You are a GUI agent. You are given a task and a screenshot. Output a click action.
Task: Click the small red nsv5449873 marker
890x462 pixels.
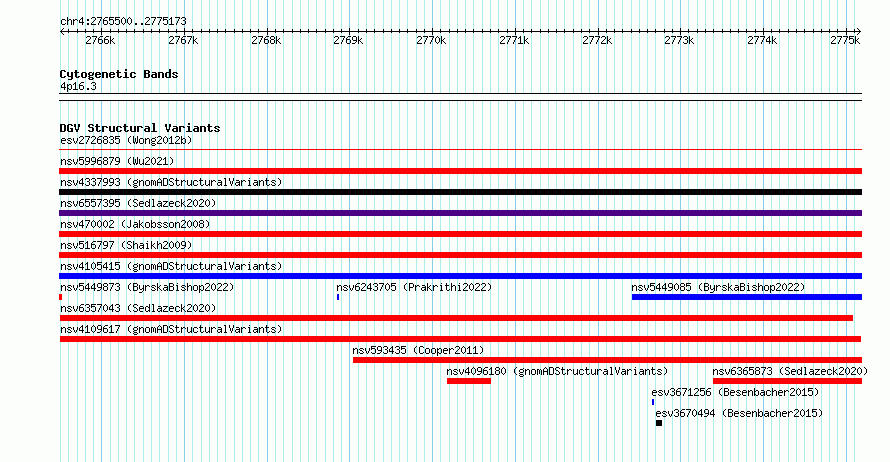click(61, 297)
